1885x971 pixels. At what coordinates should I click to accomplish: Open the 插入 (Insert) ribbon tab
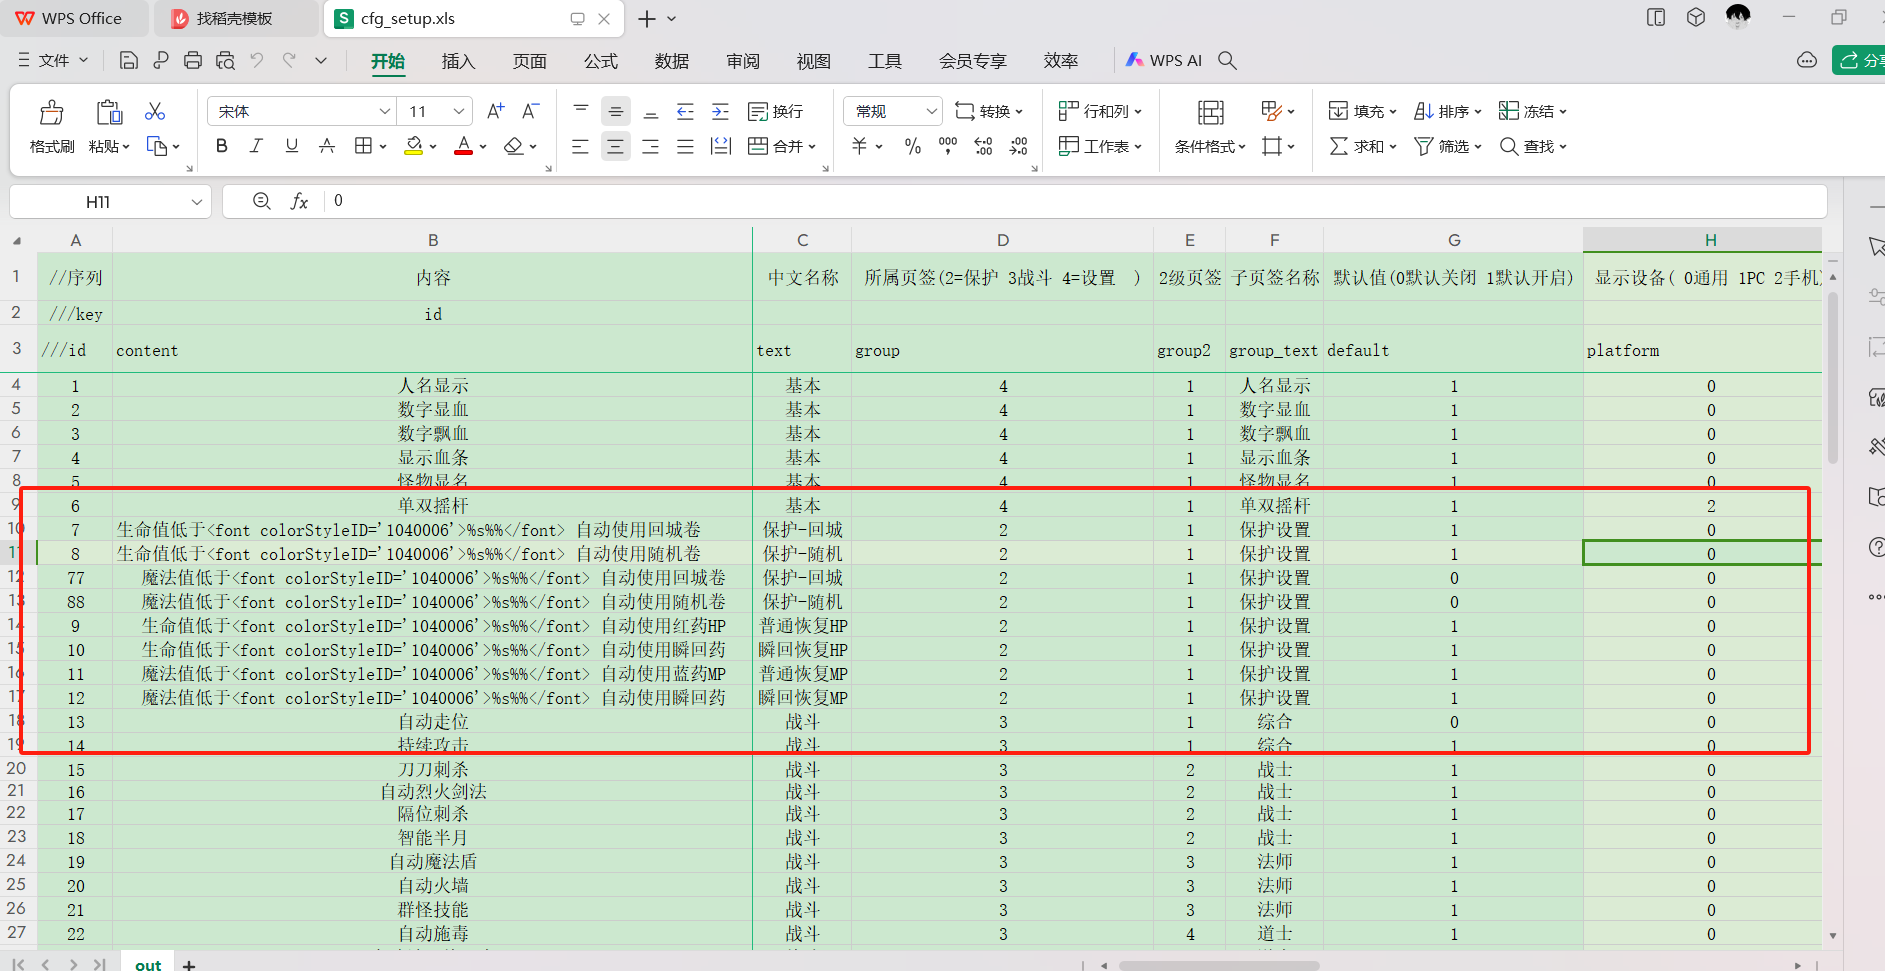pos(458,61)
